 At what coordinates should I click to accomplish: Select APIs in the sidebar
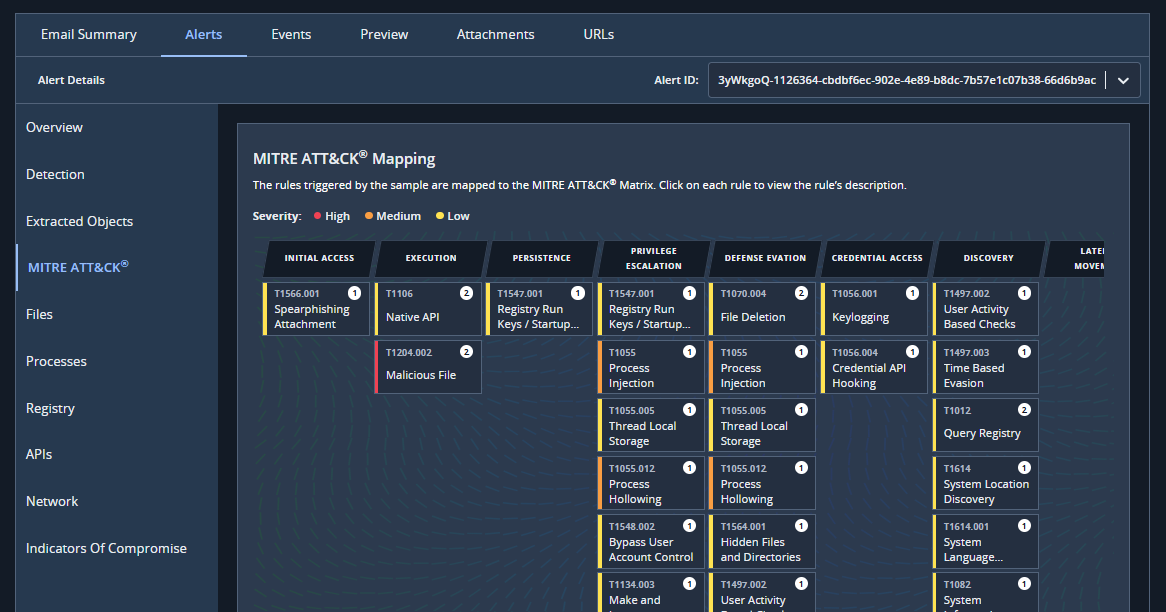tap(39, 454)
